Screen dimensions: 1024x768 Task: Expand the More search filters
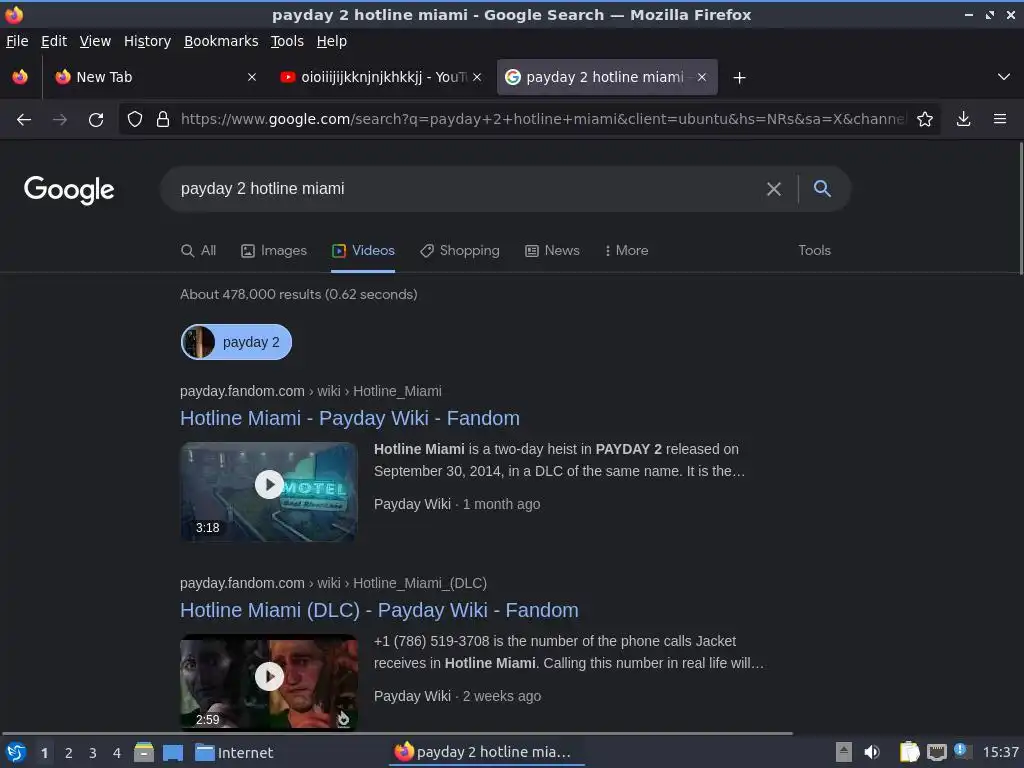[626, 251]
